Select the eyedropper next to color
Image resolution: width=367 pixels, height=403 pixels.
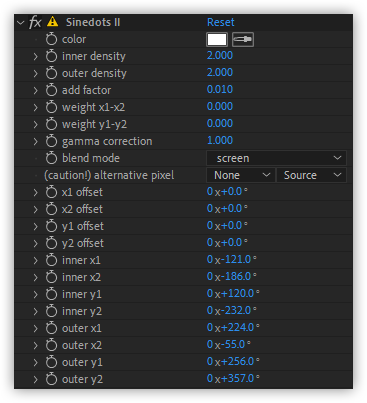pos(243,39)
